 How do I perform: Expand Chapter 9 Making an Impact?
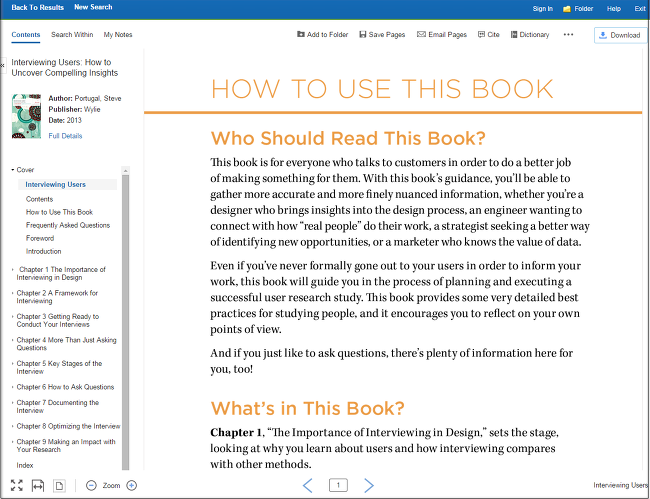pyautogui.click(x=13, y=442)
